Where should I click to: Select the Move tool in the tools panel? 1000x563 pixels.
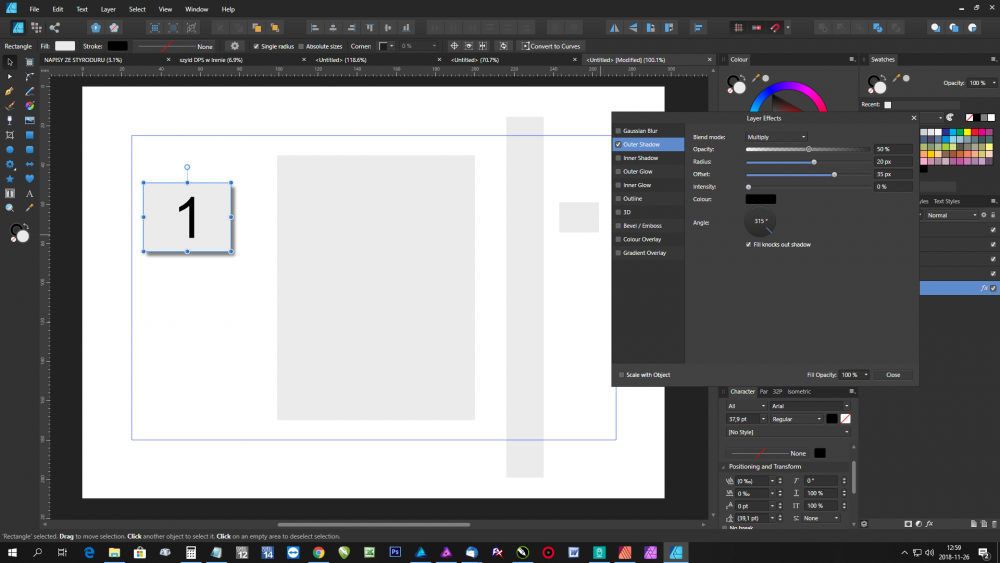[10, 62]
